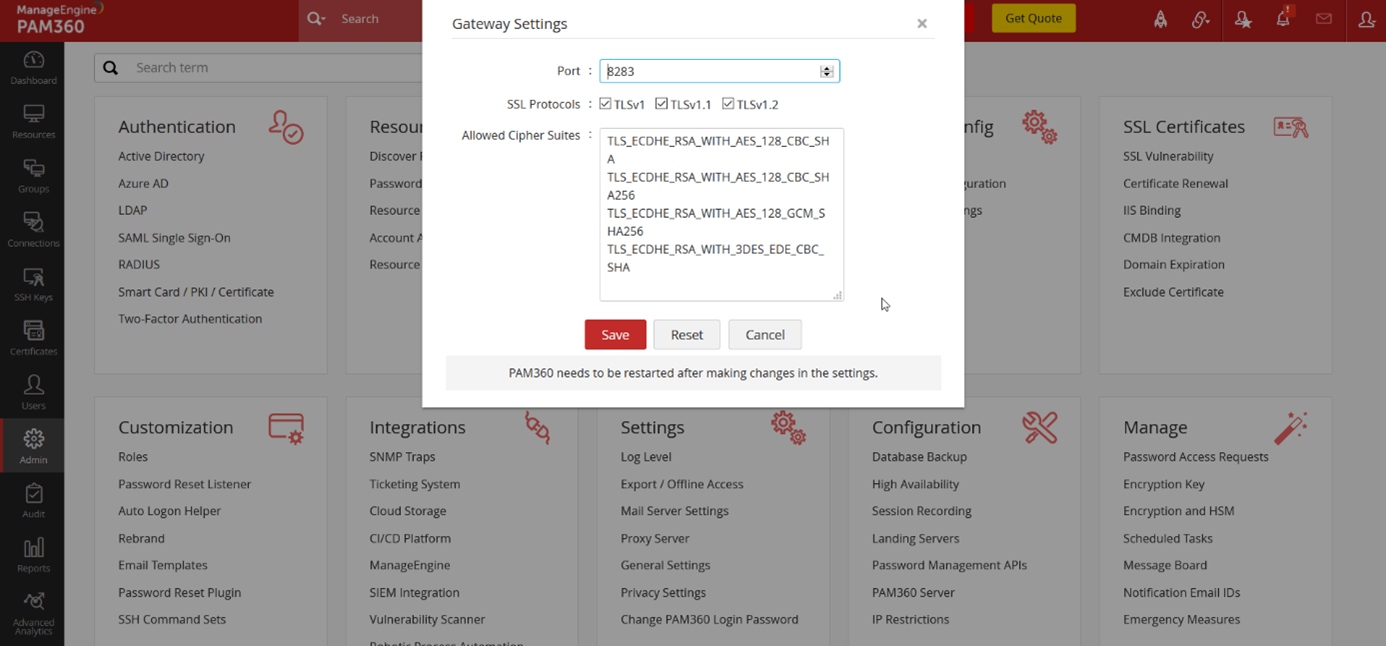Close the Gateway Settings dialog
Viewport: 1386px width, 646px height.
pos(922,24)
